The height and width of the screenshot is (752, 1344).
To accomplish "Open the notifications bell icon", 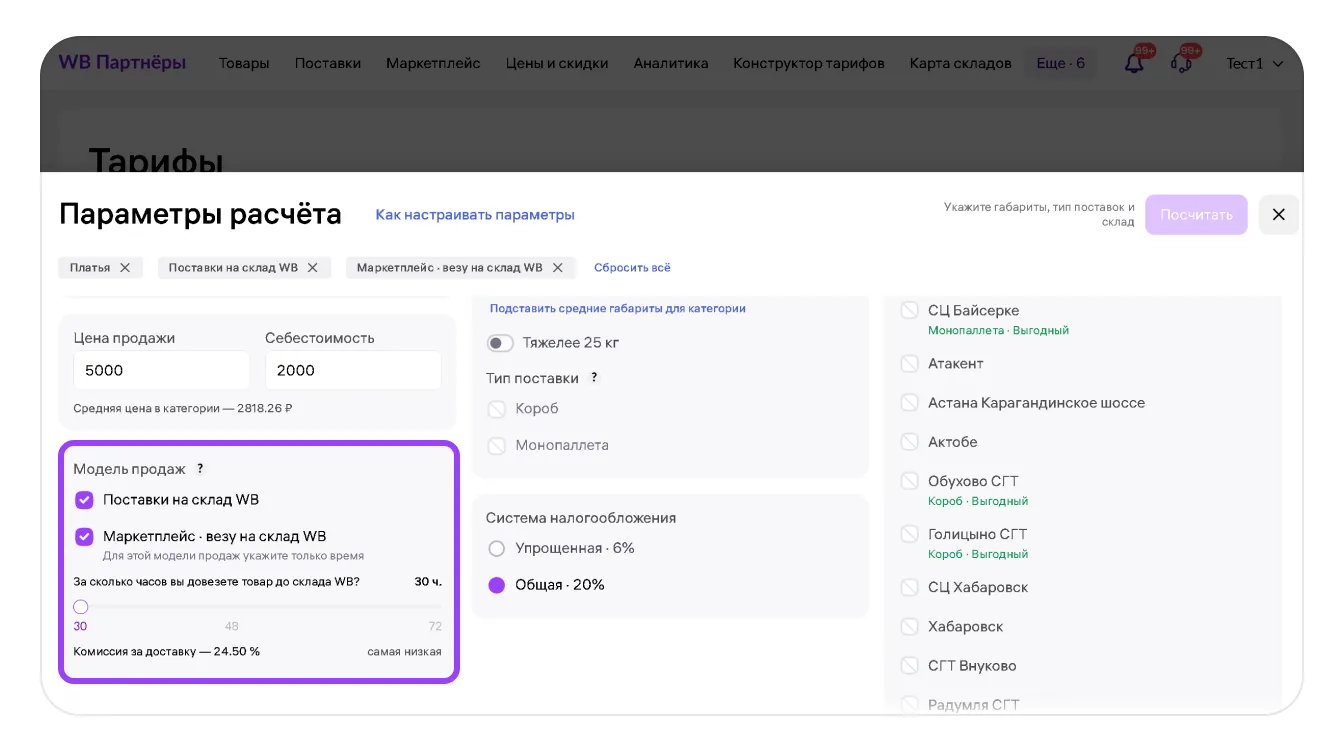I will (1134, 63).
